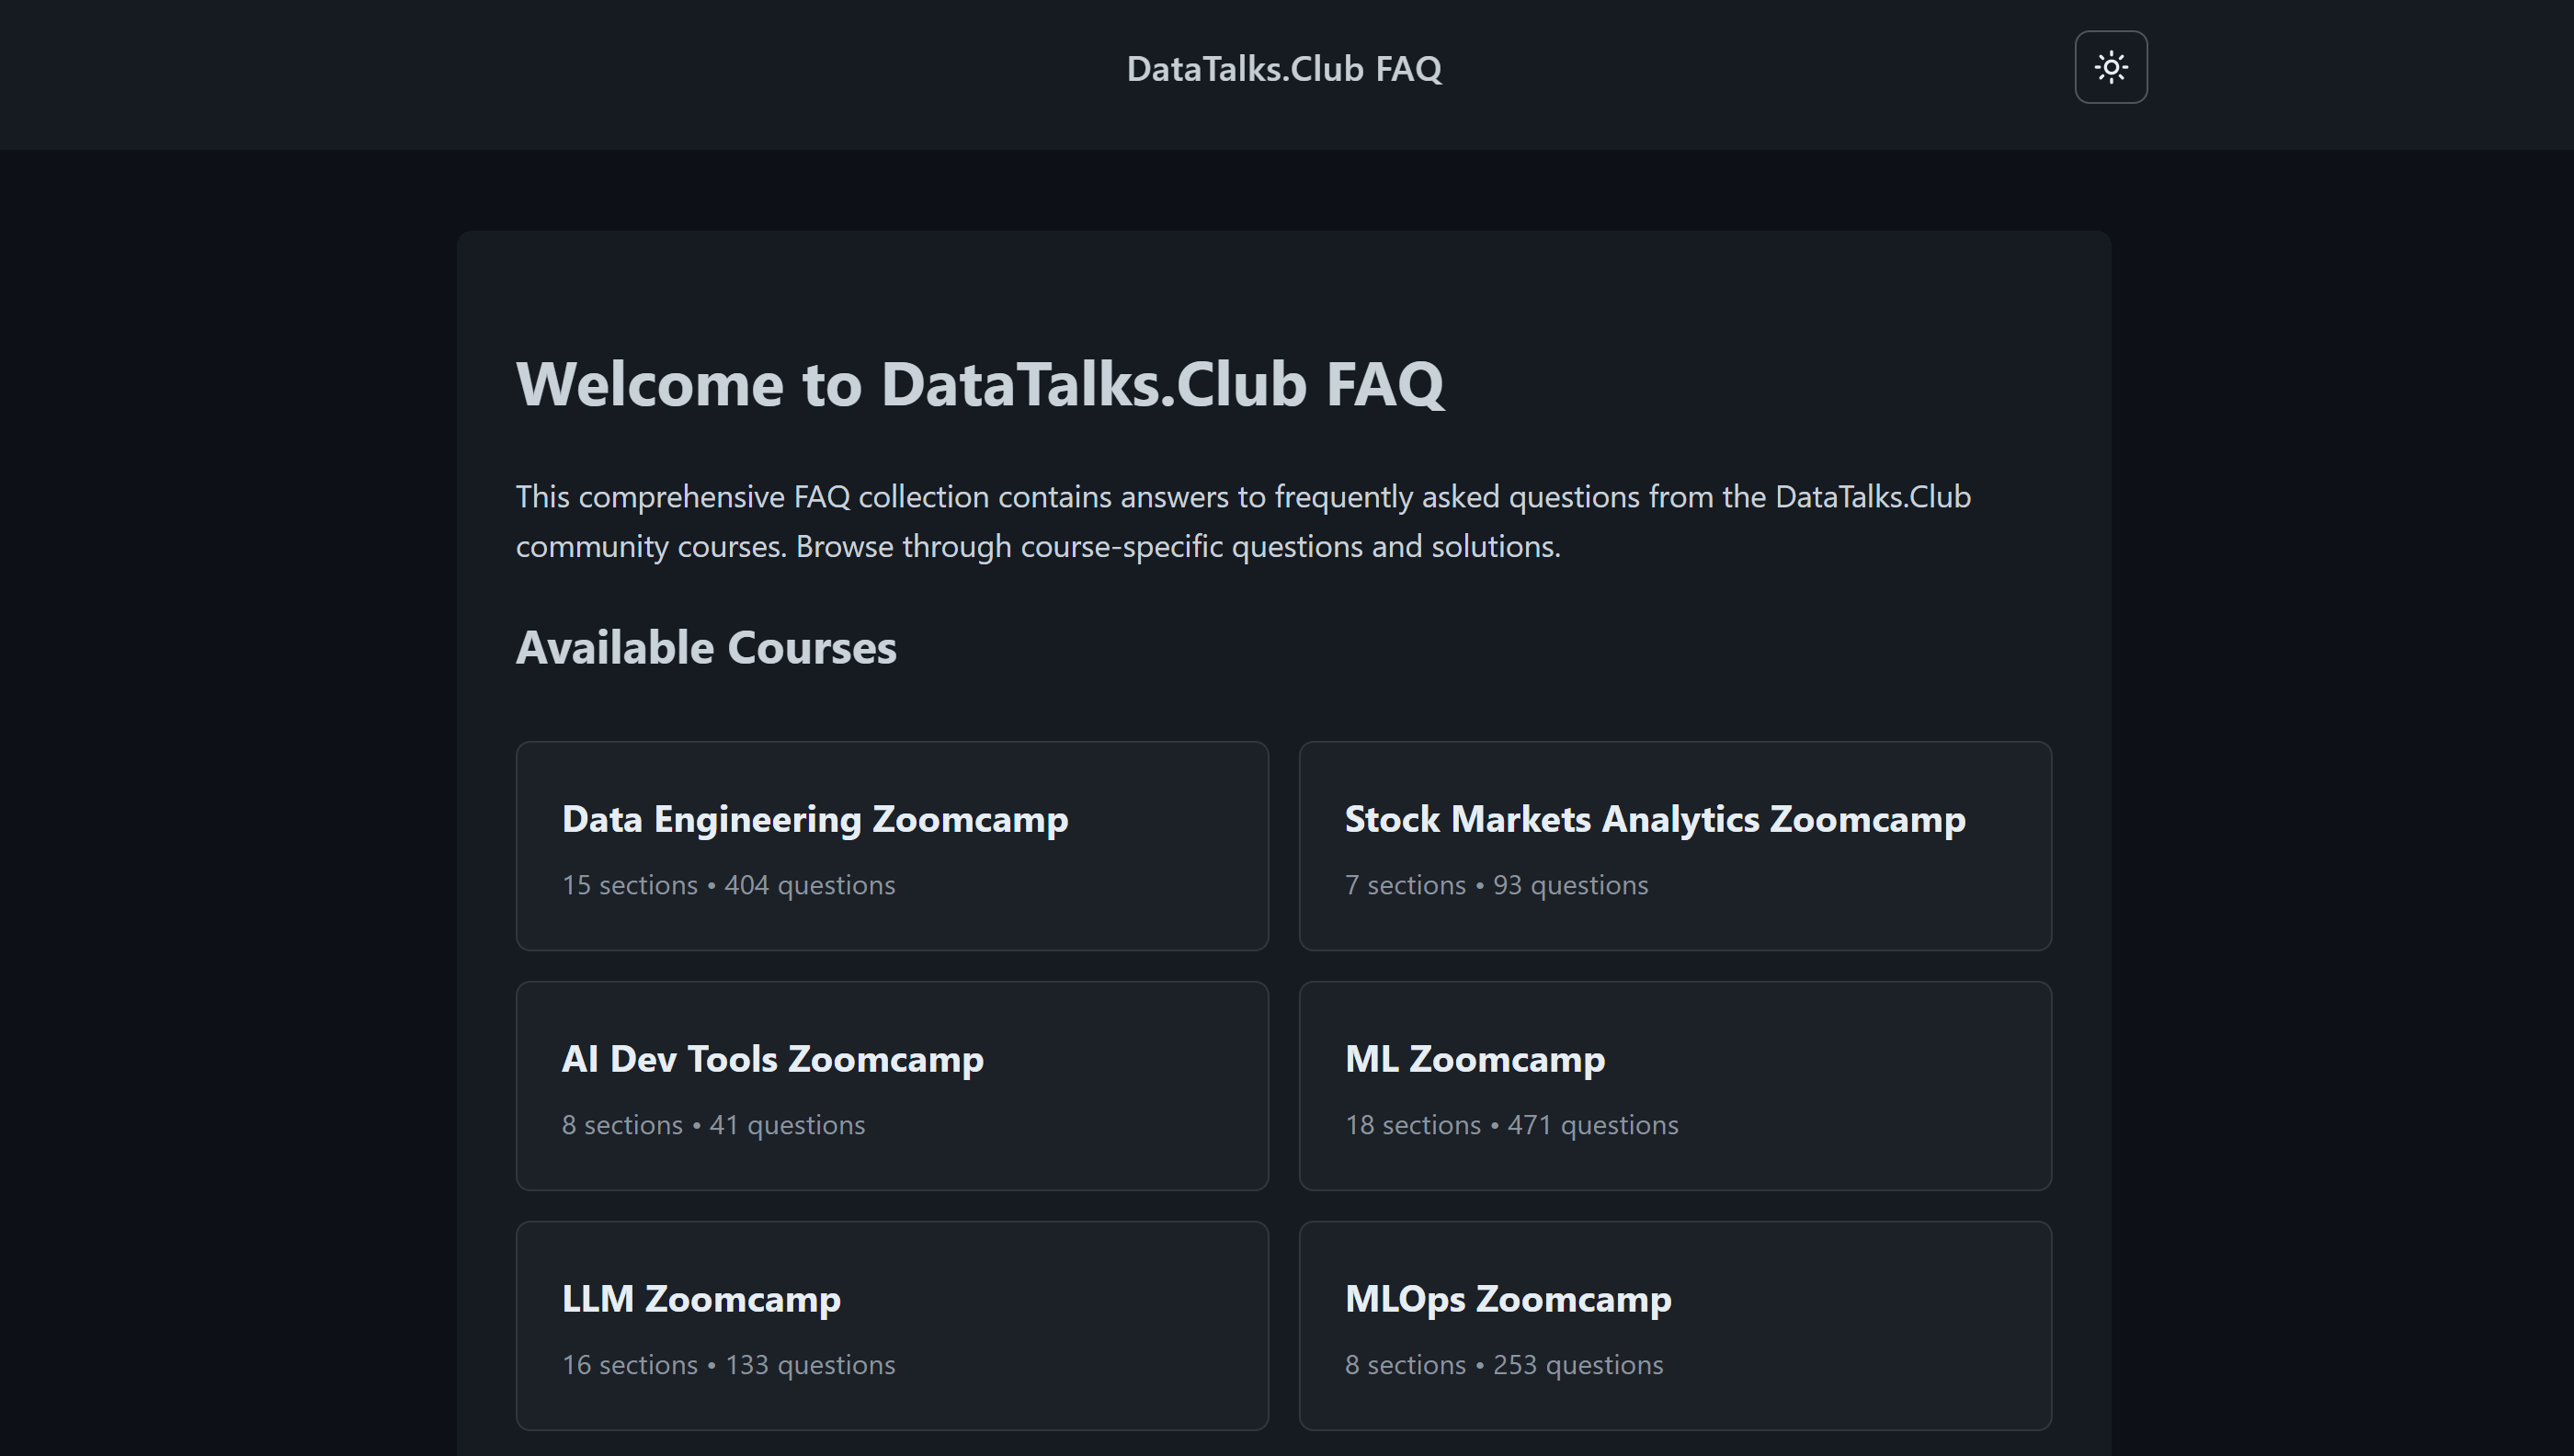Click the FAQ word in the welcome heading
This screenshot has height=1456, width=2574.
tap(1385, 384)
